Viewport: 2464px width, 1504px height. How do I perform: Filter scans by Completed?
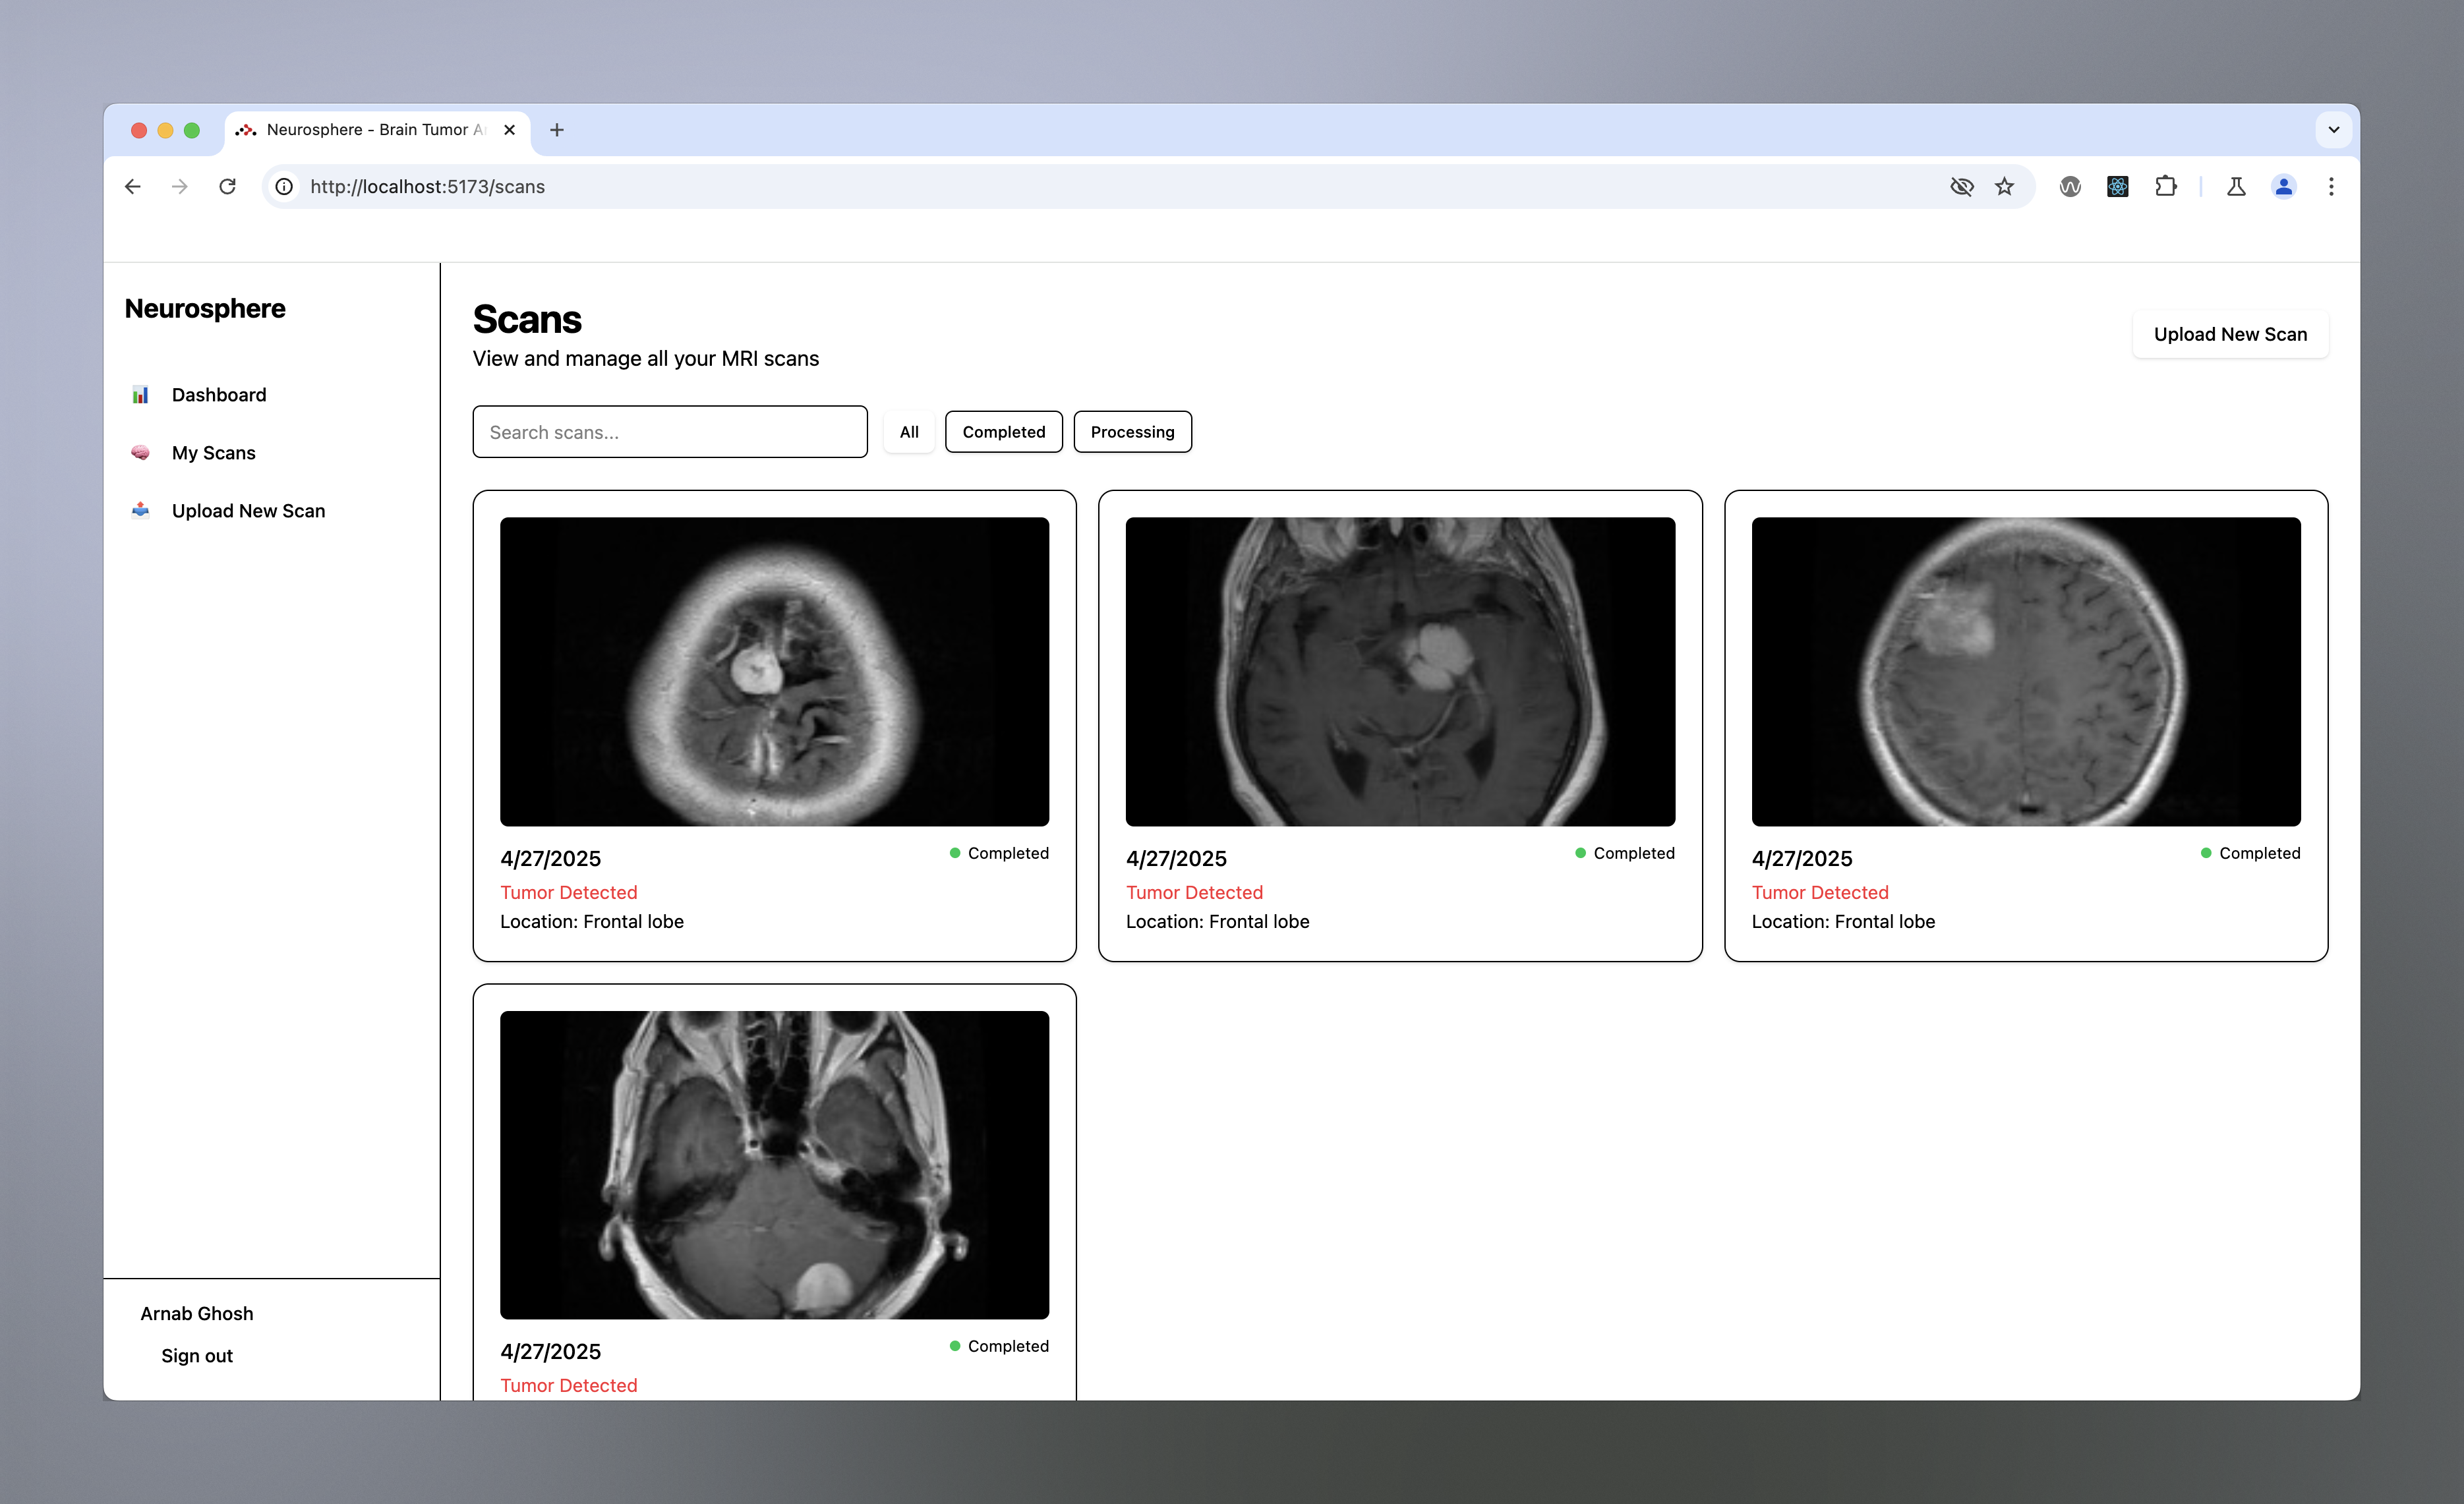(1003, 432)
